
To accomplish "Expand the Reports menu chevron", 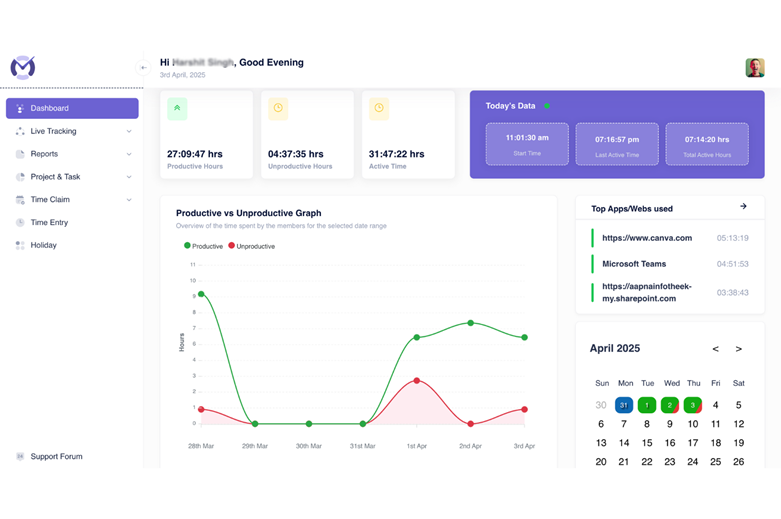I will pos(129,154).
